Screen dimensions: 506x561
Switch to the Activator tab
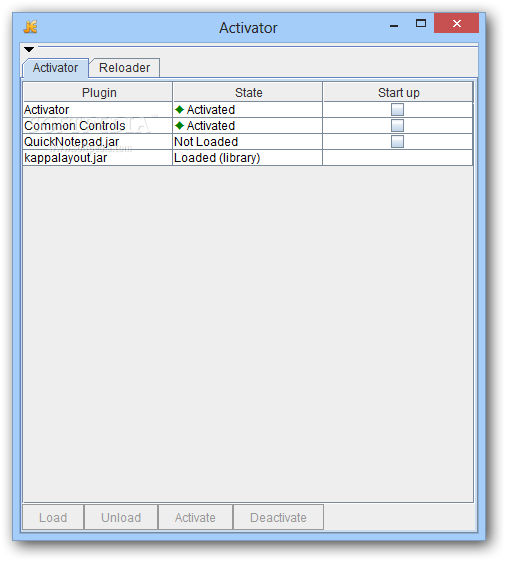(55, 68)
